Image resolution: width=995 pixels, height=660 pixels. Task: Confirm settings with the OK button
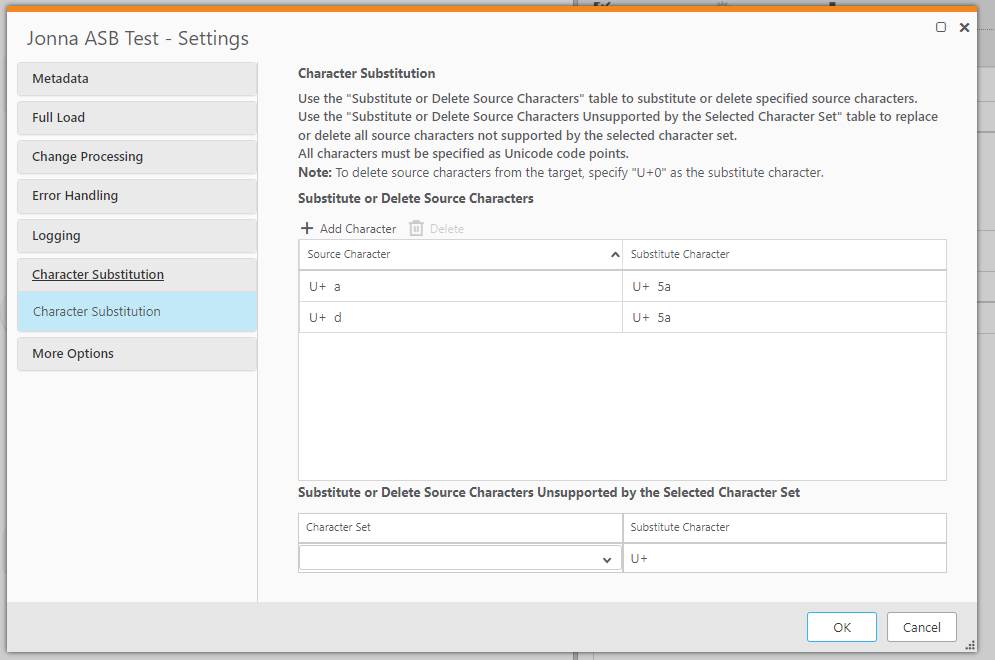(841, 627)
